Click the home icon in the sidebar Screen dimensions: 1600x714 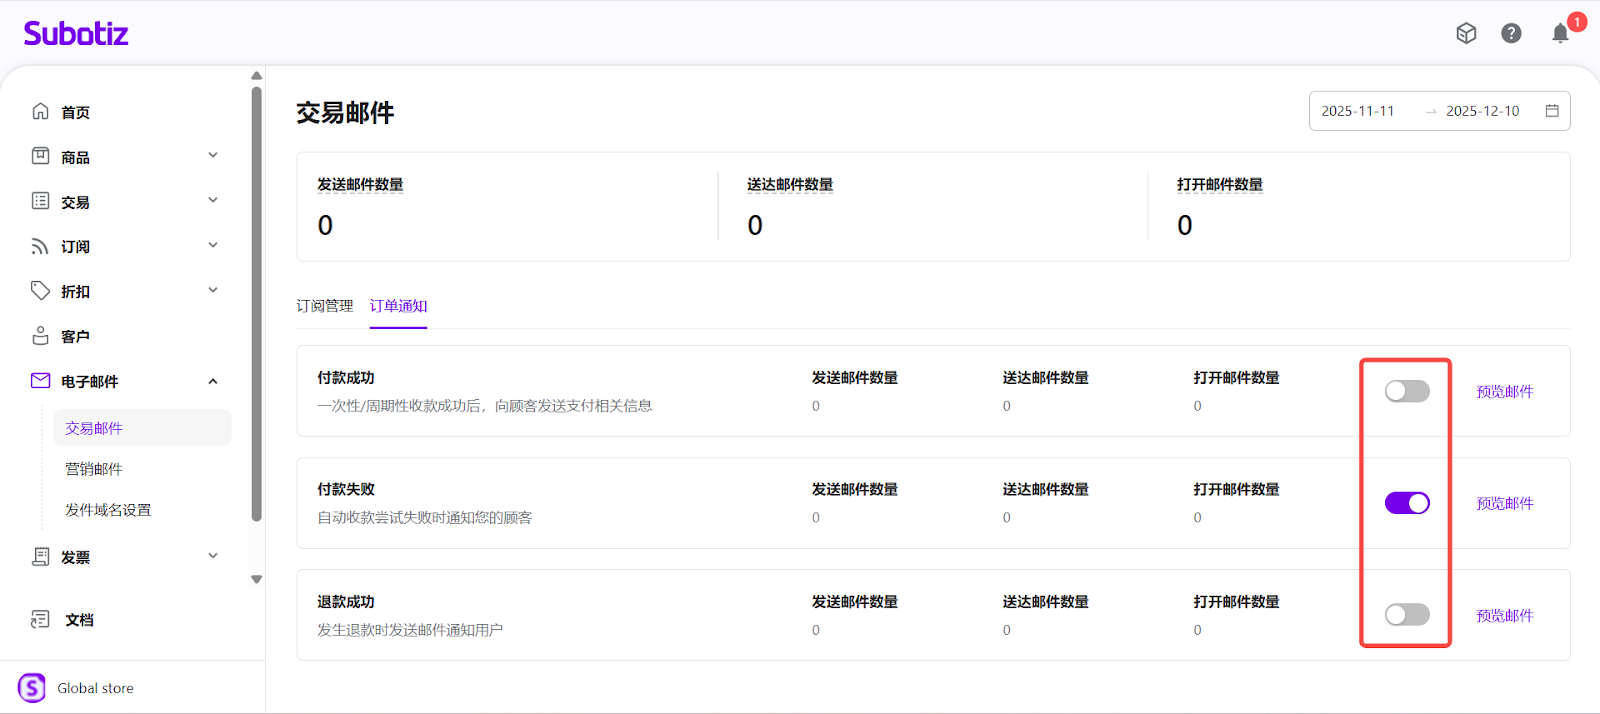click(40, 112)
